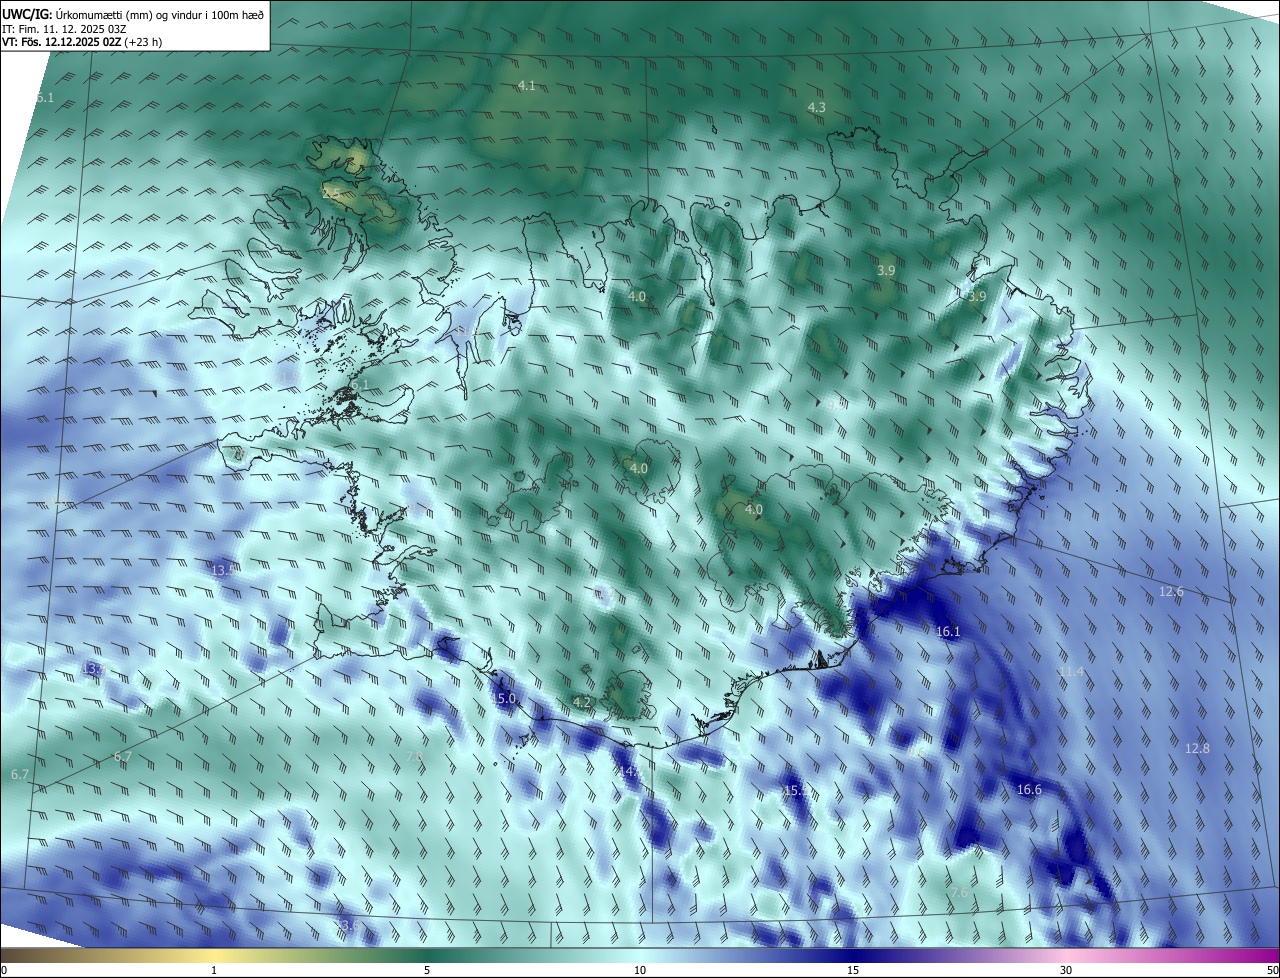1280x978 pixels.
Task: Click the 4.3 value label
Action: click(816, 107)
